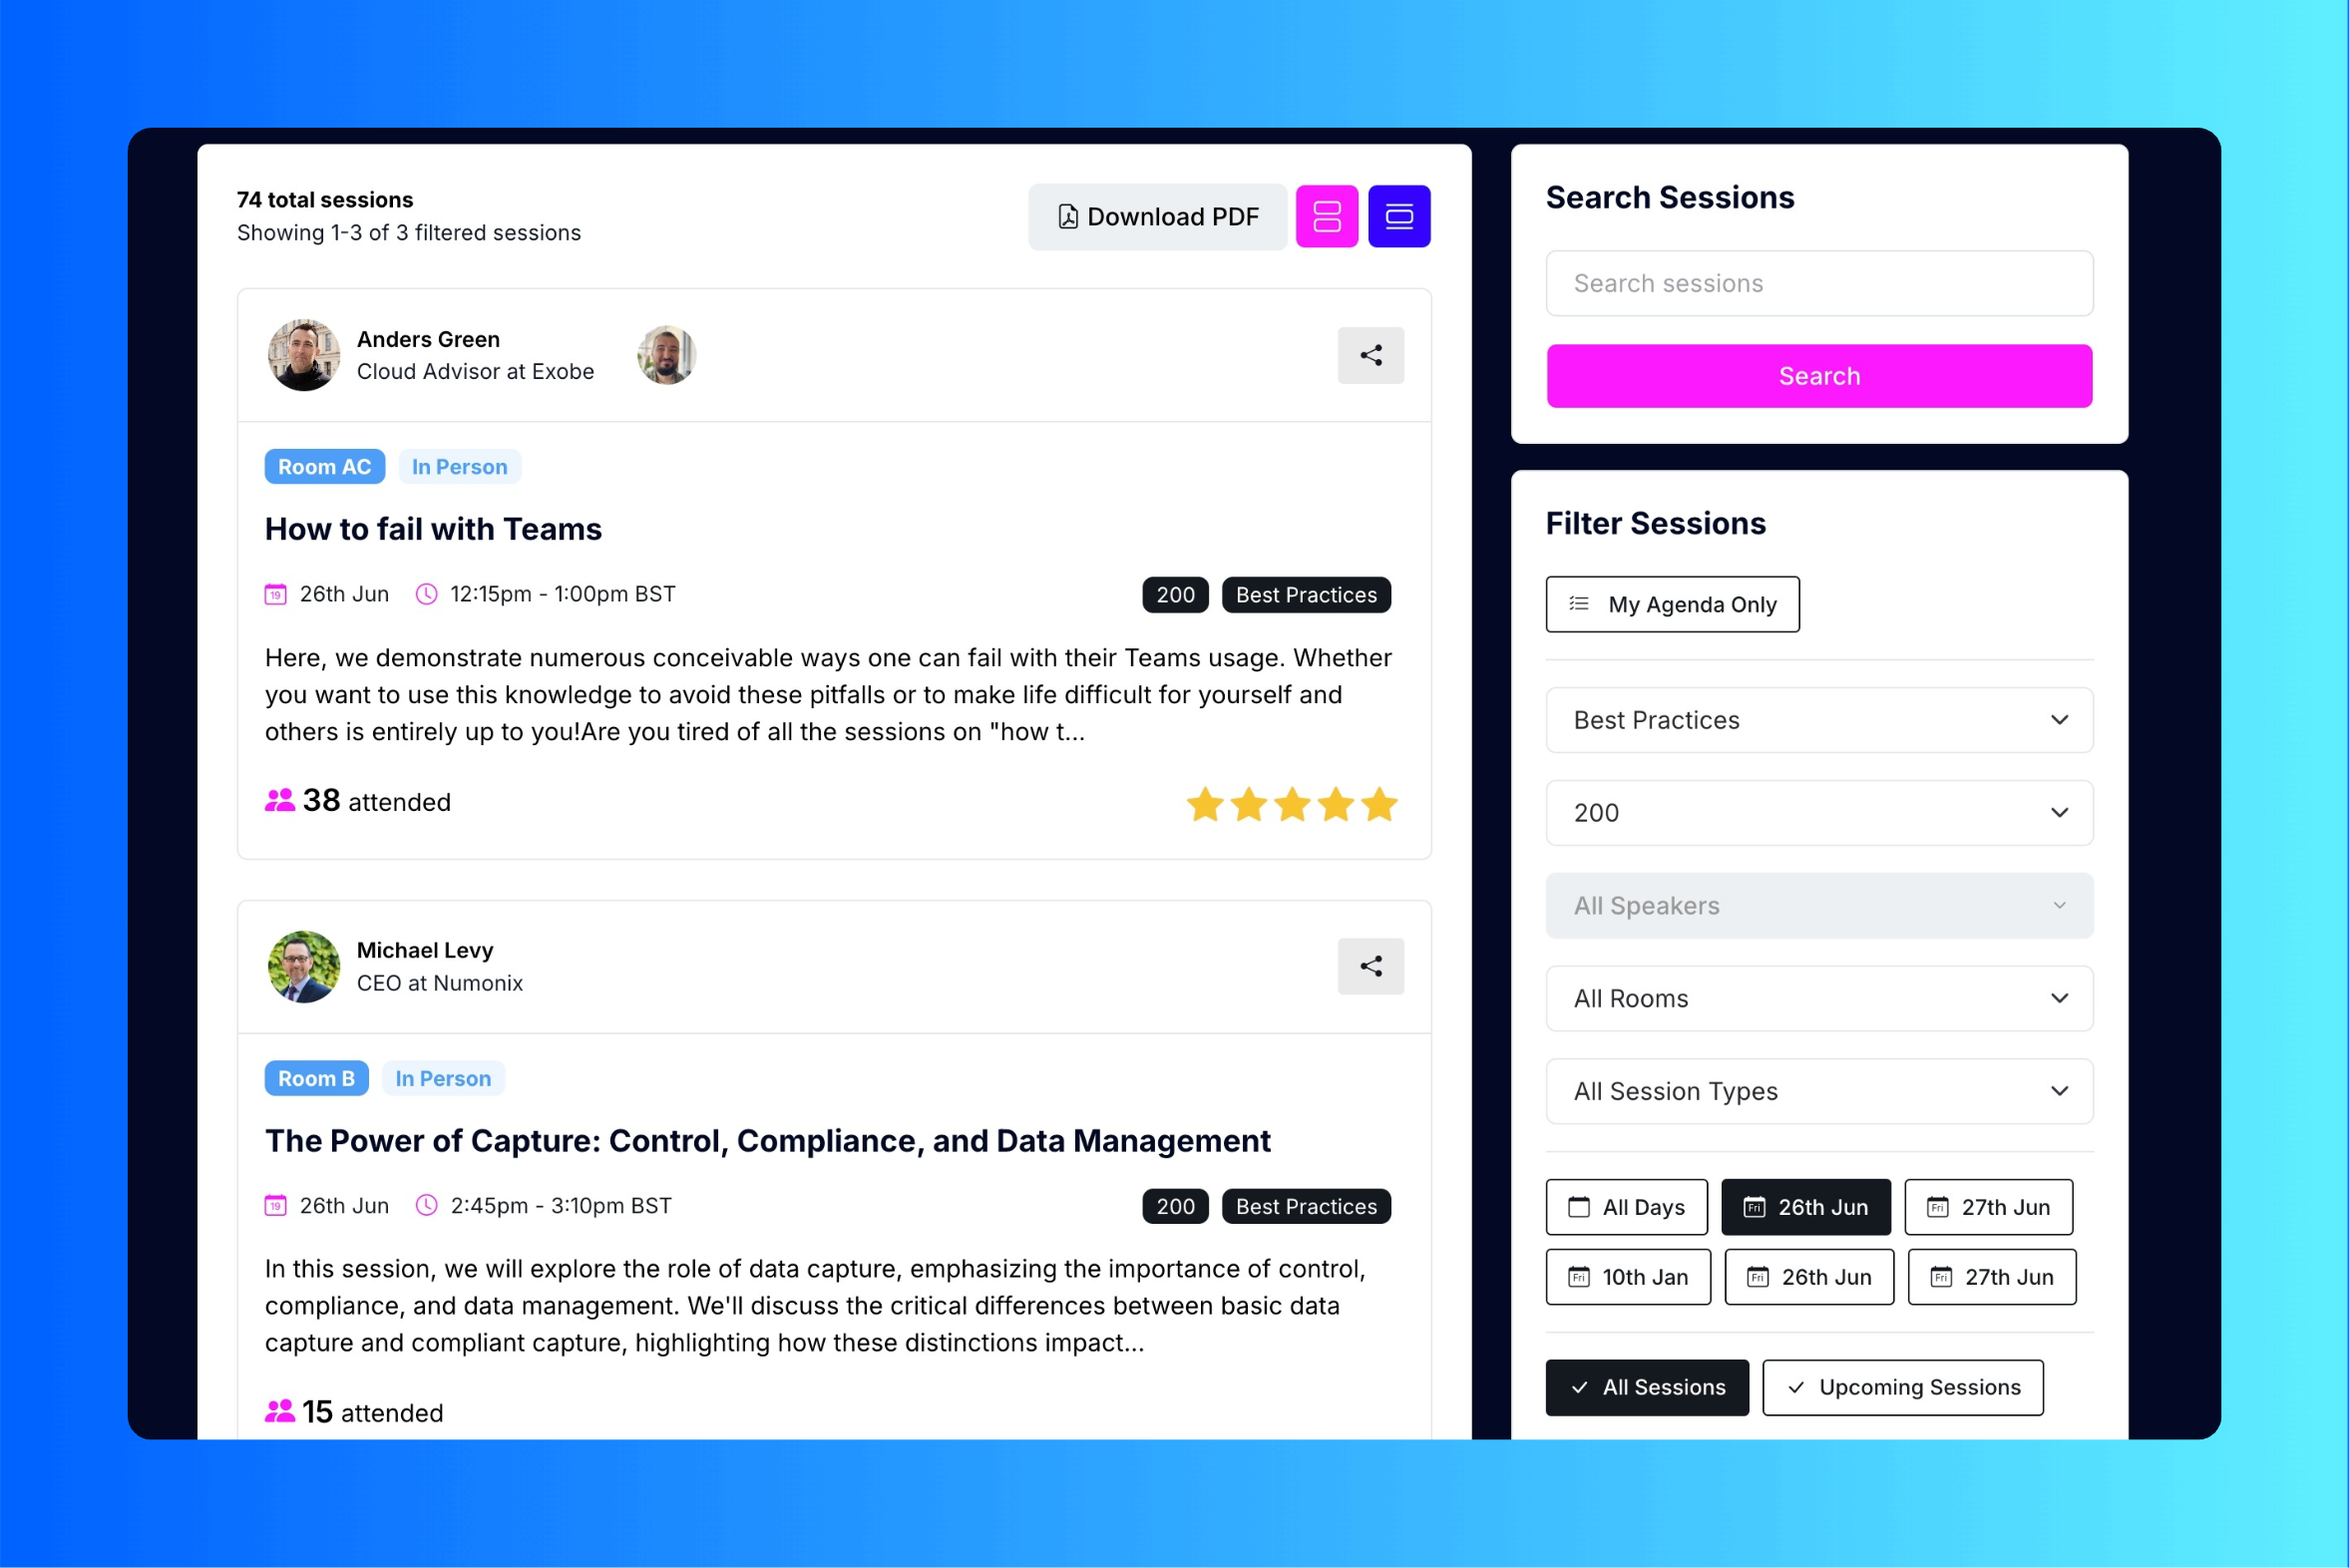2350x1568 pixels.
Task: Toggle the My Agenda Only filter
Action: coord(1670,603)
